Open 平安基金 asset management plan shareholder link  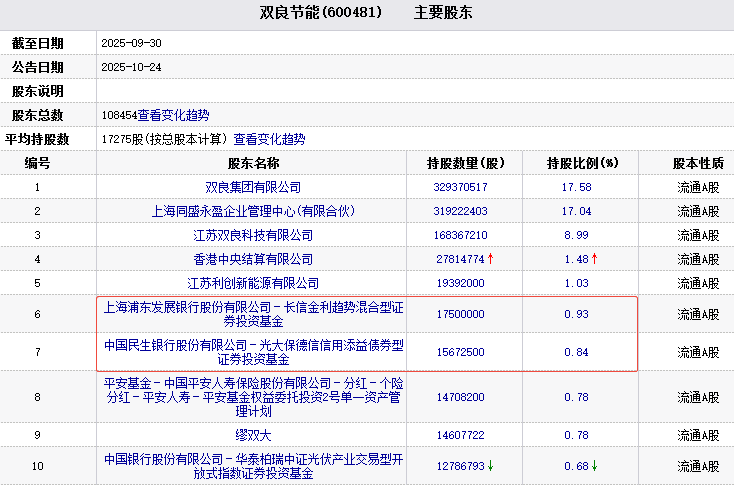(252, 396)
